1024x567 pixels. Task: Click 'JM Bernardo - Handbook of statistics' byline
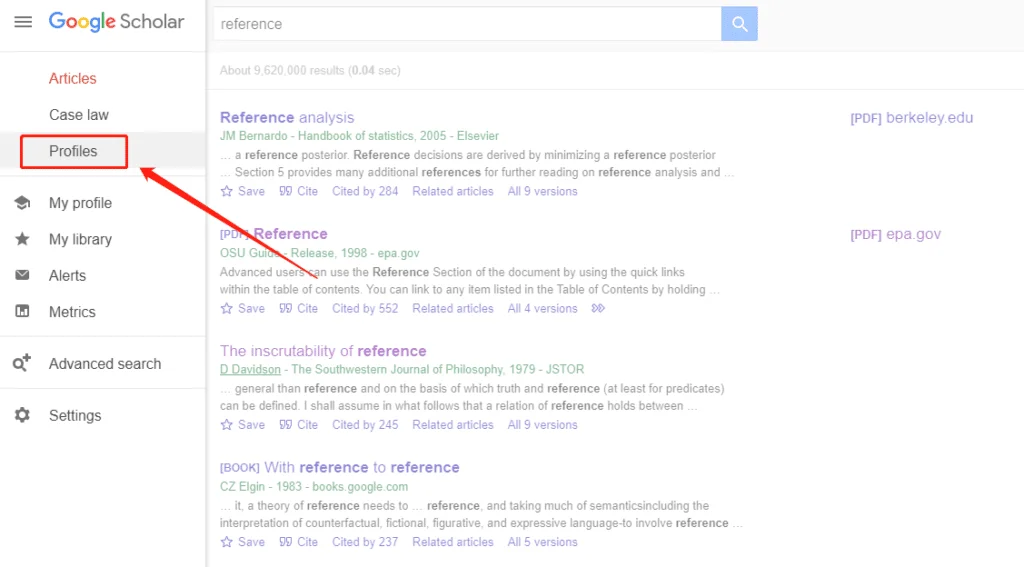coord(359,136)
